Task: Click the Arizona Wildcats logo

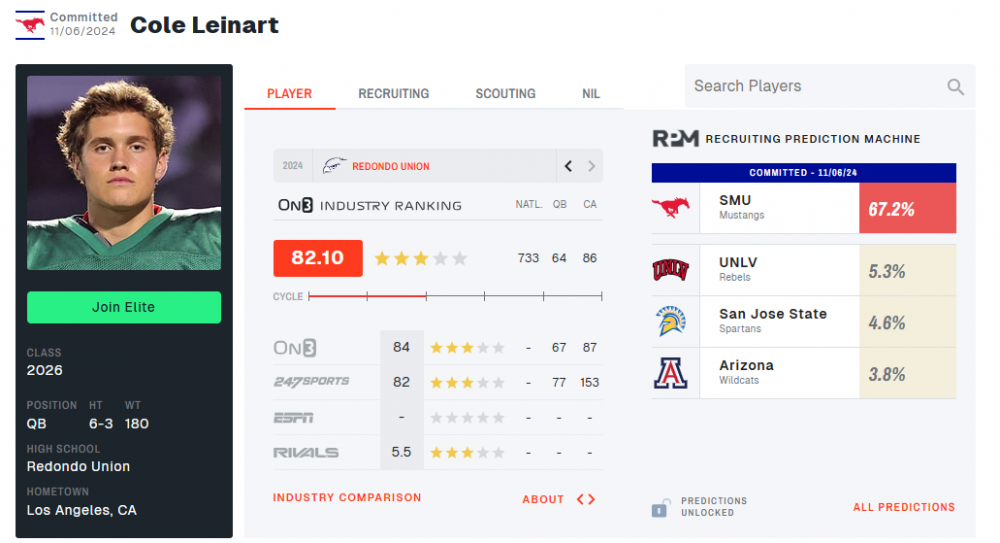Action: tap(671, 373)
